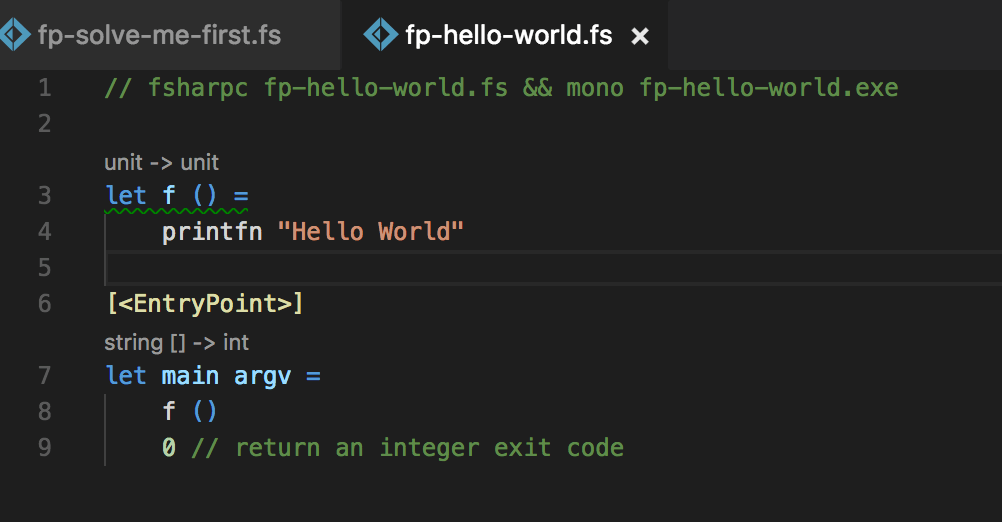
Task: Click the "unit -> unit" CodeLens hint
Action: 161,162
